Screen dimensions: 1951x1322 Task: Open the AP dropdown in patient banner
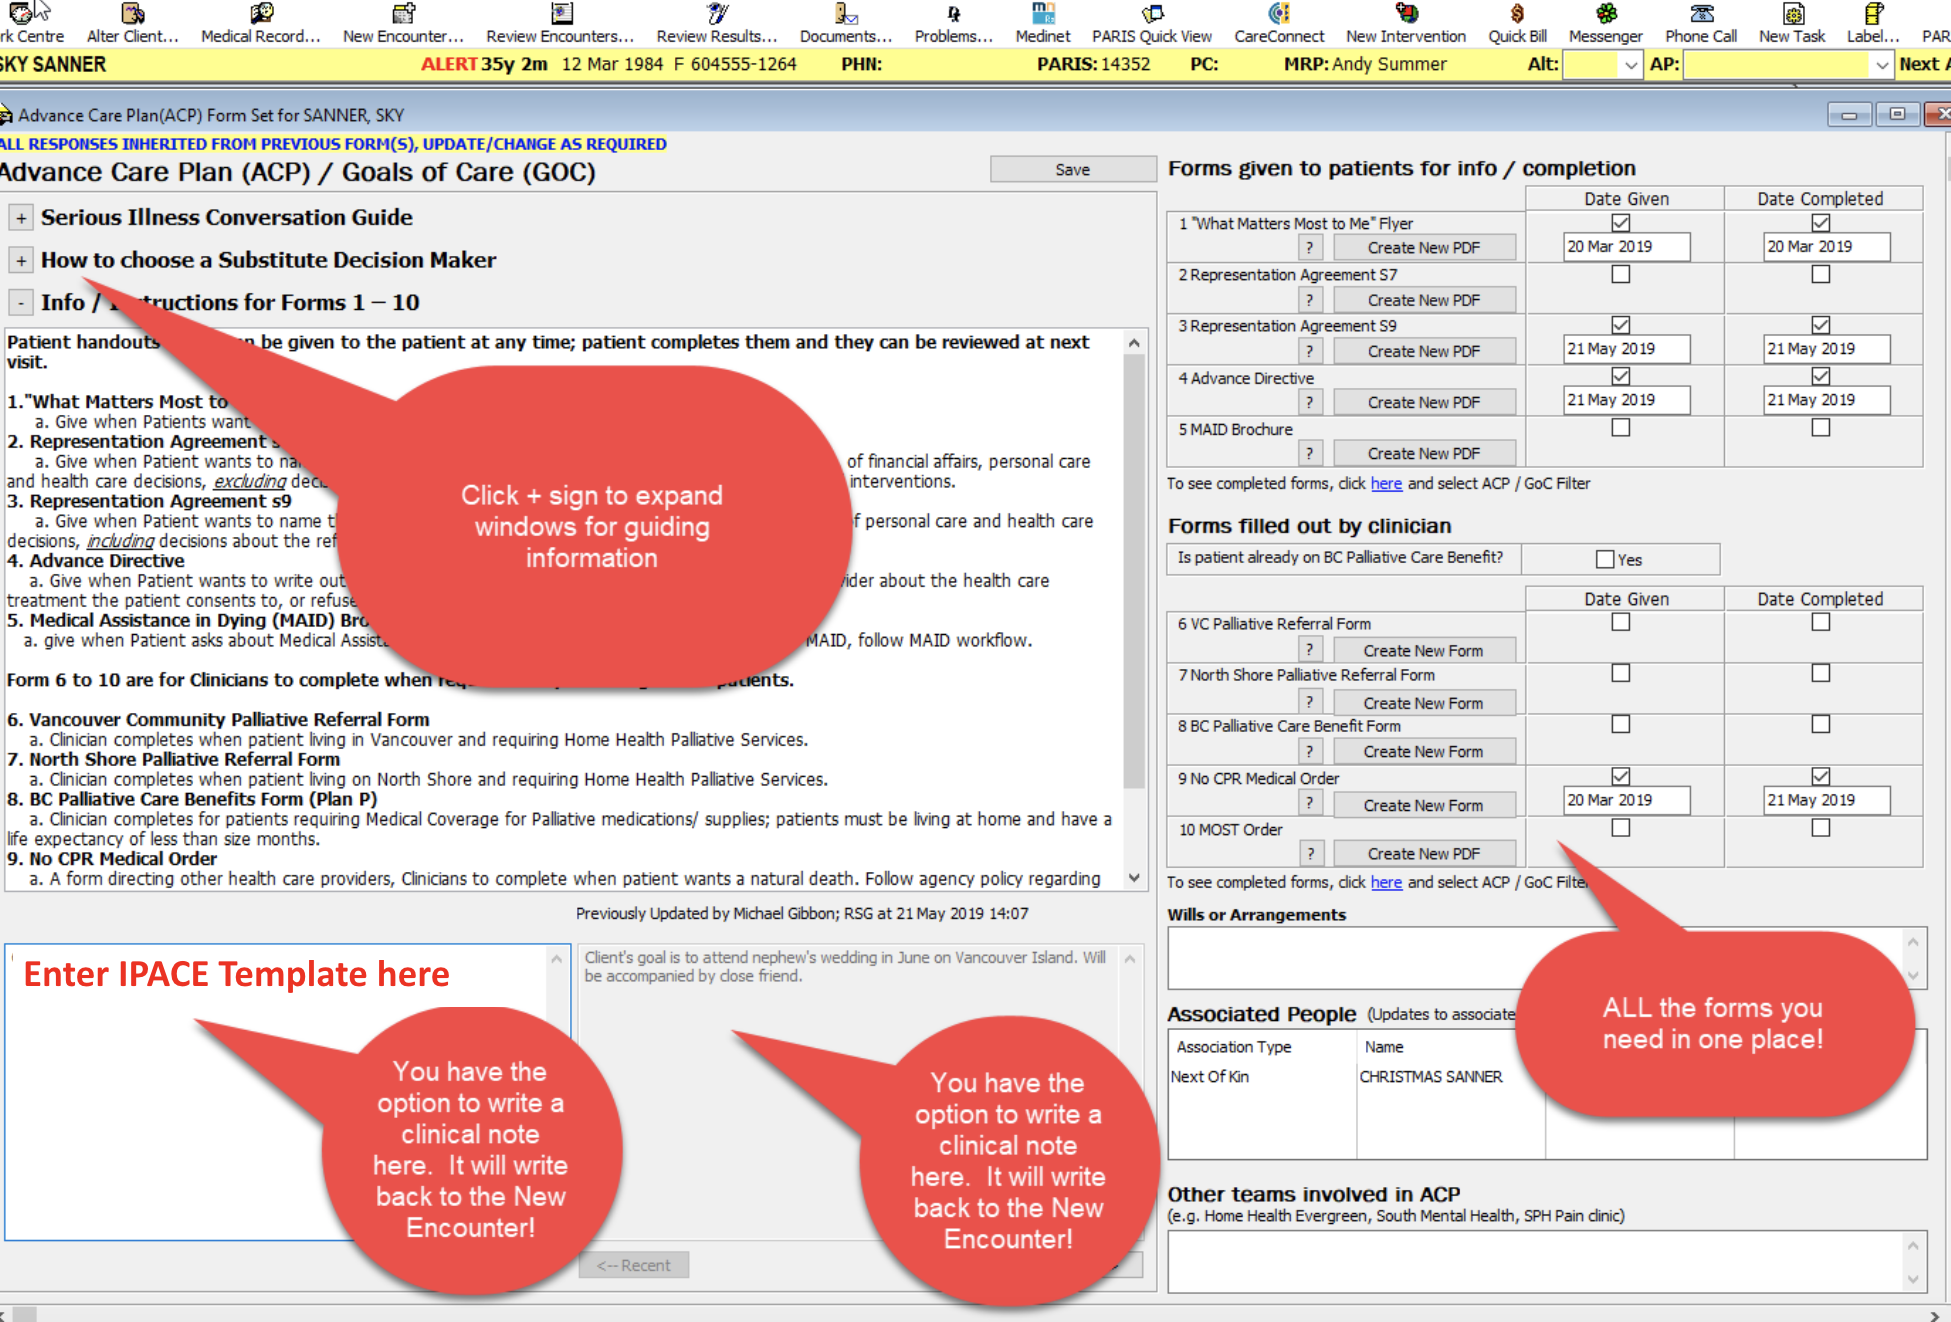click(x=1881, y=65)
